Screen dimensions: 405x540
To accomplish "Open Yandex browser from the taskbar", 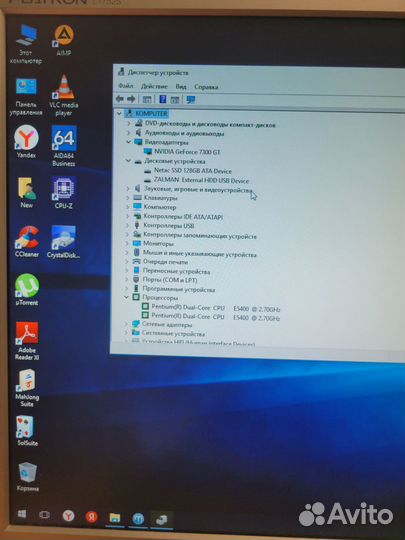I will coord(69,516).
